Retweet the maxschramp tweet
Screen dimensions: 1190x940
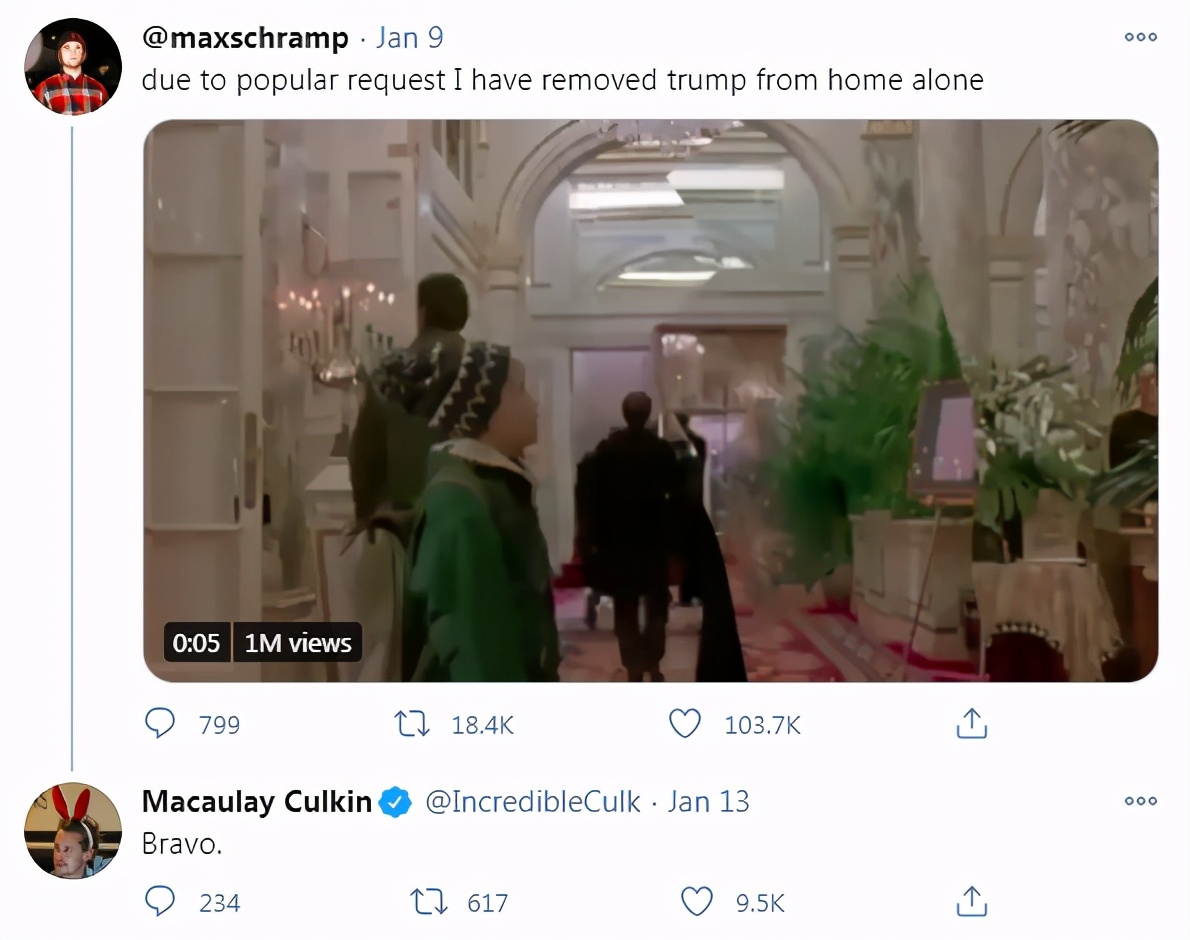click(412, 724)
